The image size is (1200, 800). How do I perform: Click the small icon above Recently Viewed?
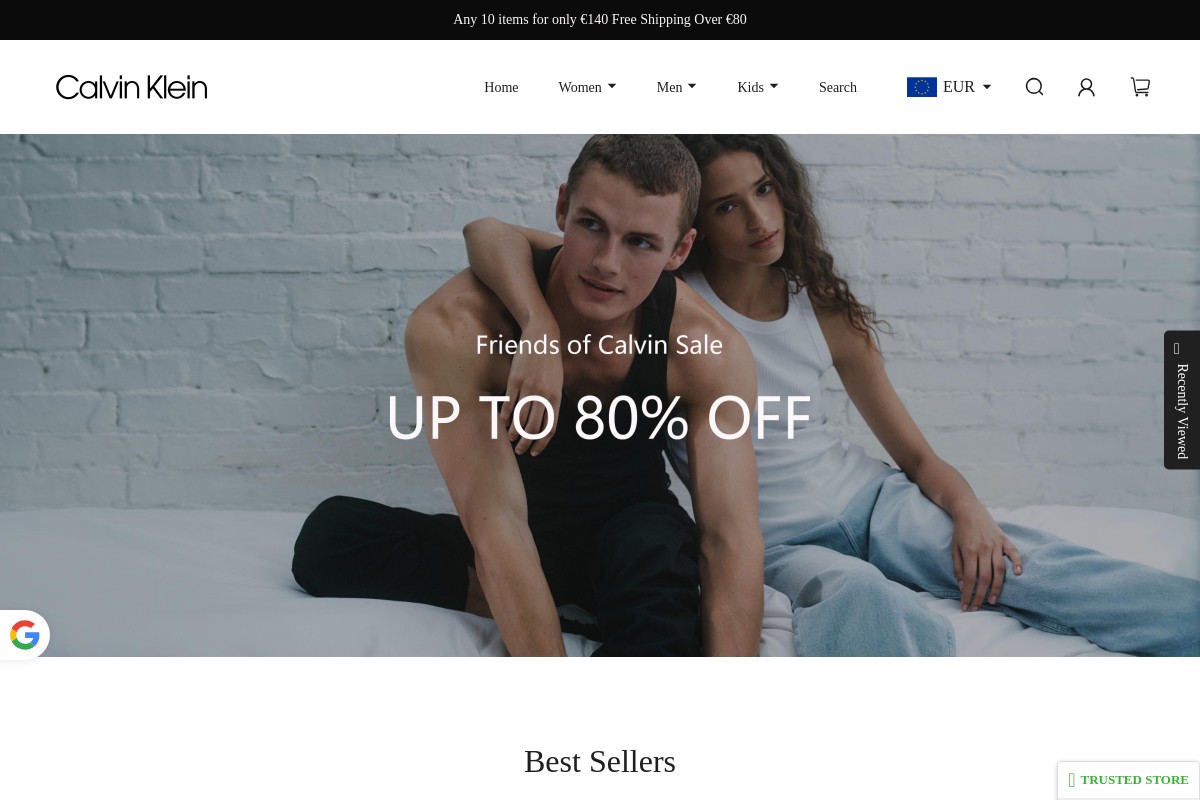(x=1177, y=349)
